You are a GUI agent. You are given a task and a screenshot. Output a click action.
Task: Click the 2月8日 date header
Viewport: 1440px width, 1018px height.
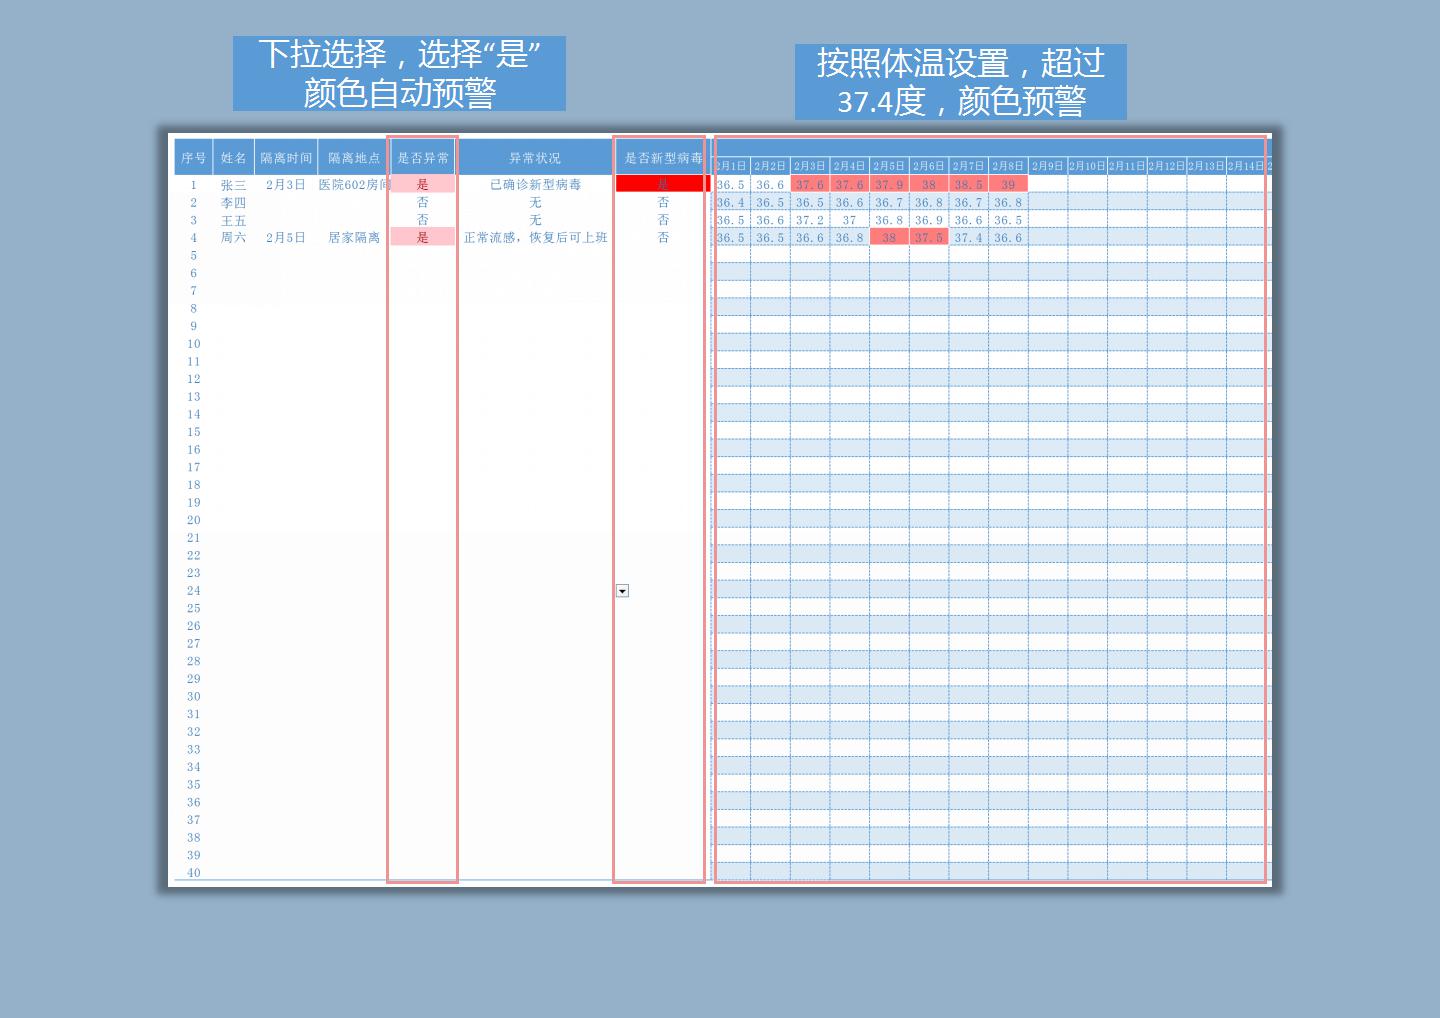coord(1008,166)
